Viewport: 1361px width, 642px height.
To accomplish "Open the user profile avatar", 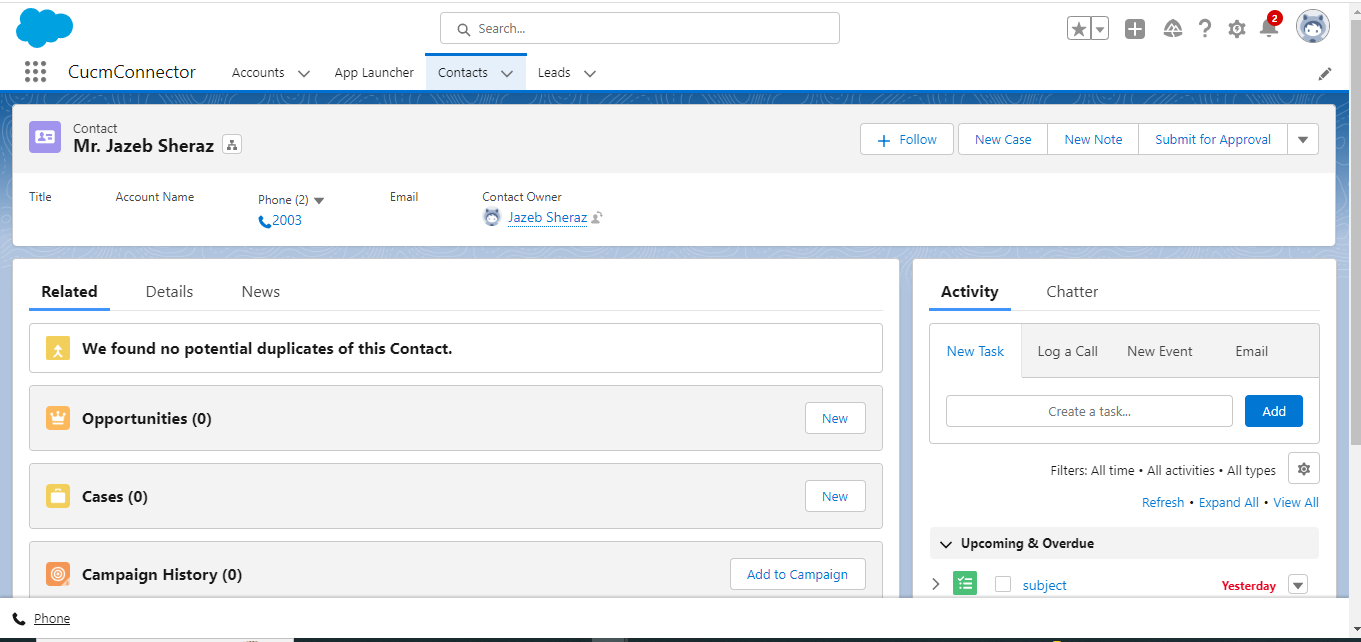I will point(1312,28).
